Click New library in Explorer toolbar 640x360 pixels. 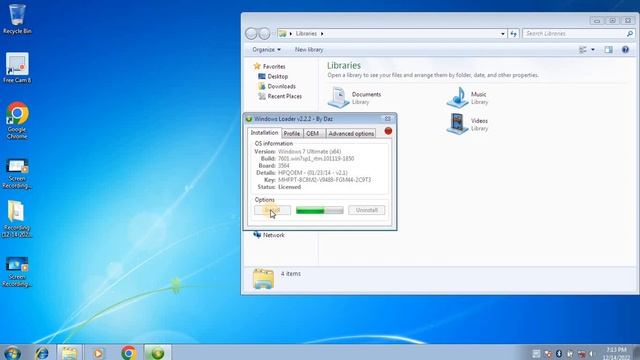pyautogui.click(x=309, y=50)
